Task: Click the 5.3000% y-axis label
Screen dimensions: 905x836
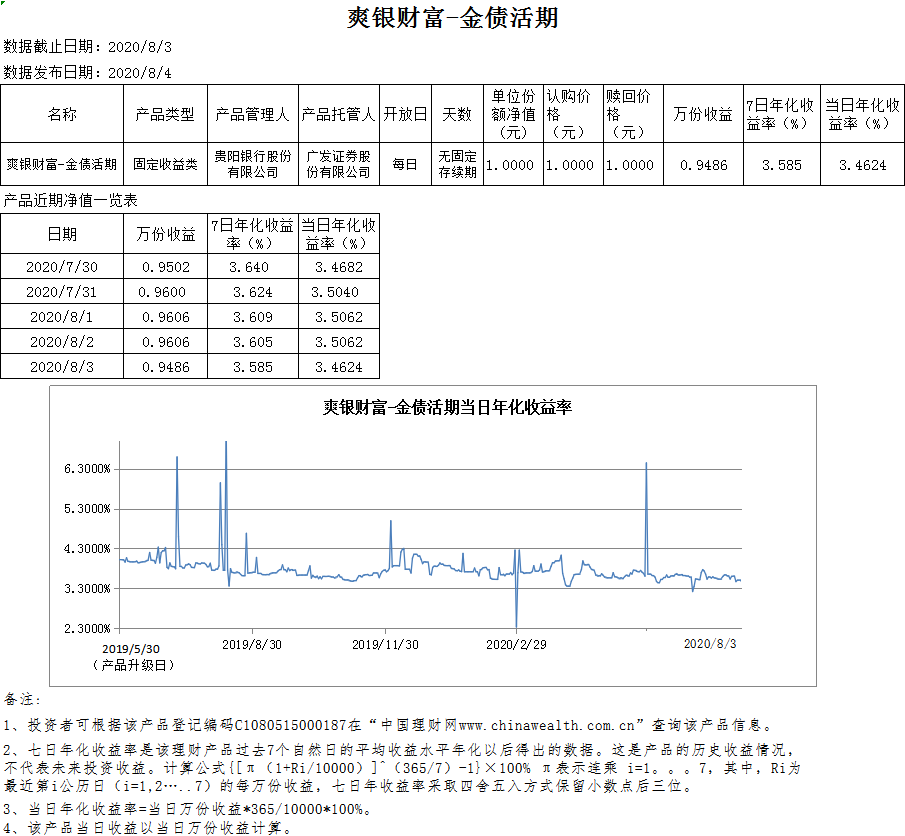Action: 87,509
